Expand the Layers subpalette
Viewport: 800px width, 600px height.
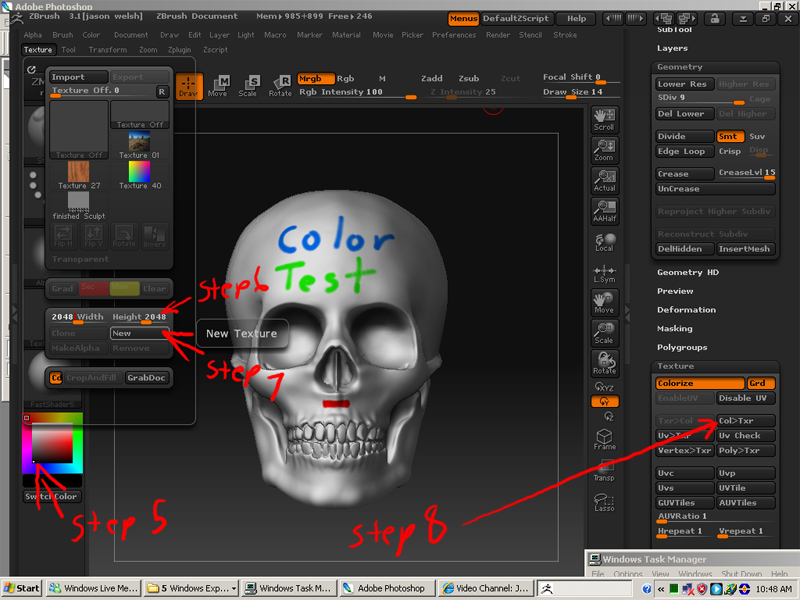[672, 48]
